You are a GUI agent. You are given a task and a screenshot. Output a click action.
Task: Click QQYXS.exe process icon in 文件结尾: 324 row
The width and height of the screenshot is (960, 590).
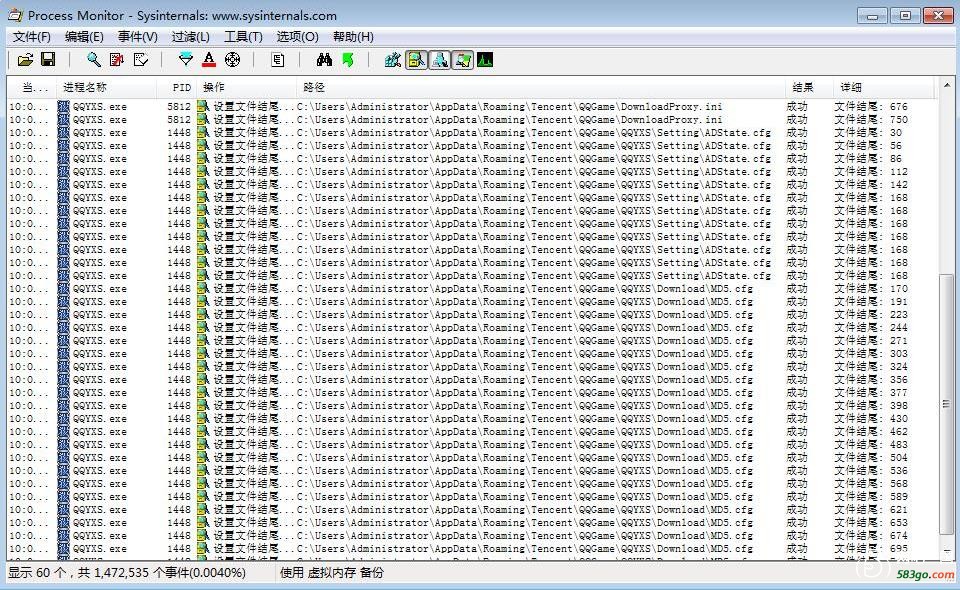click(64, 367)
